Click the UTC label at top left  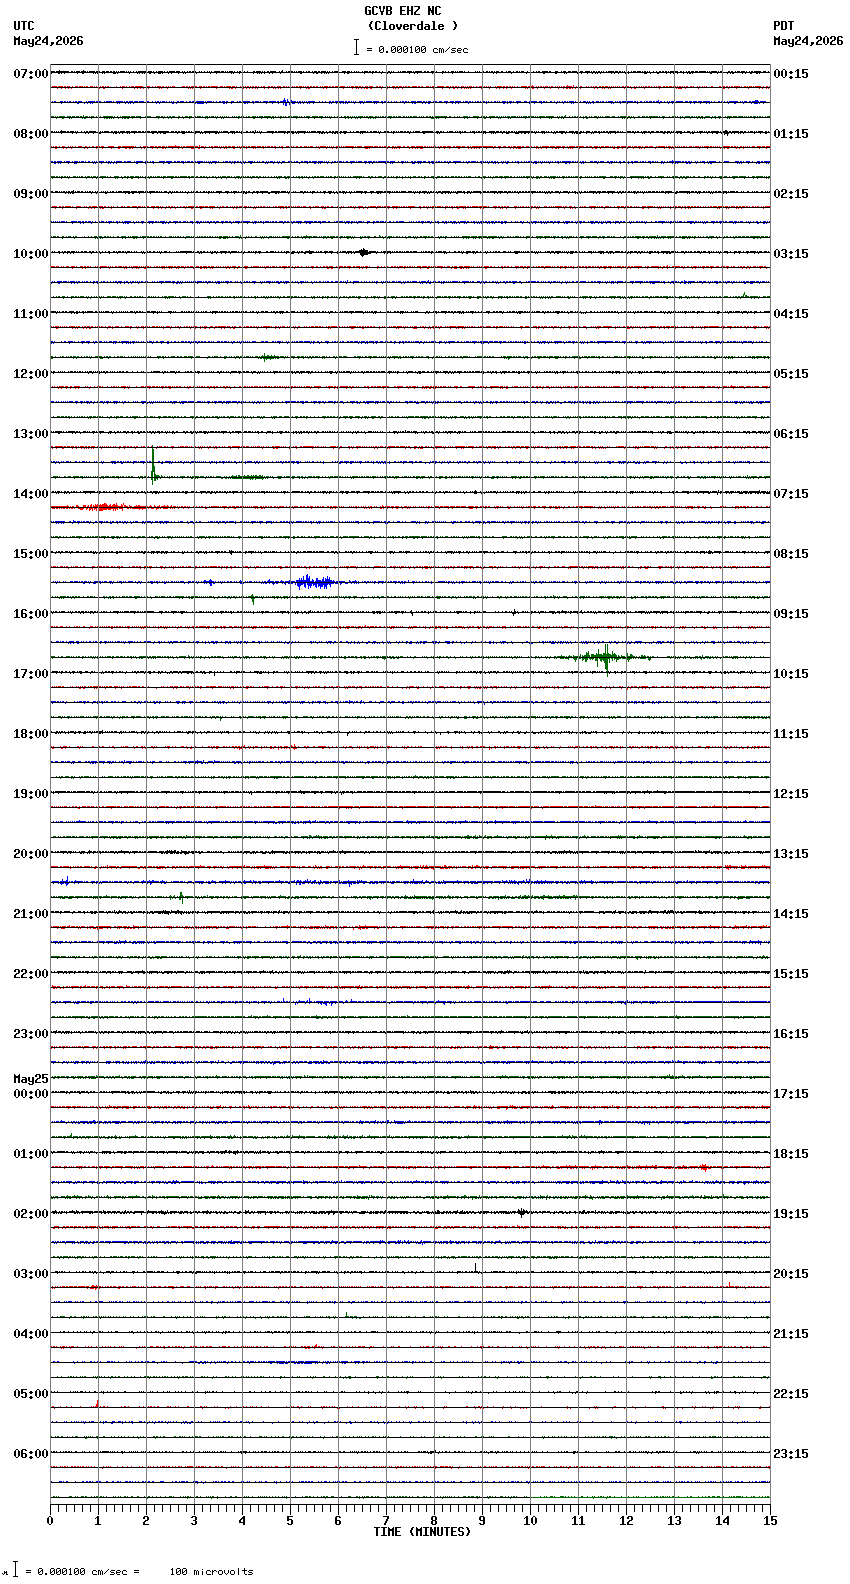24,26
